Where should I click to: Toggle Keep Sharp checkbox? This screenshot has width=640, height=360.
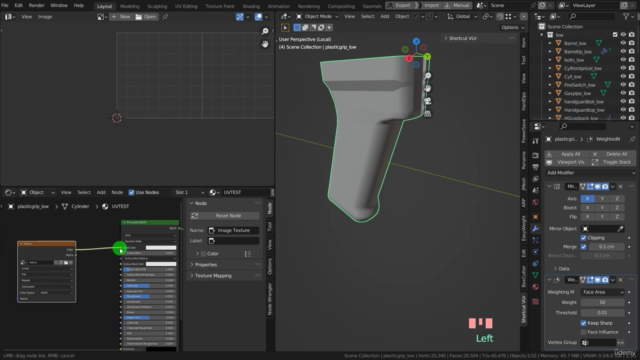click(583, 323)
